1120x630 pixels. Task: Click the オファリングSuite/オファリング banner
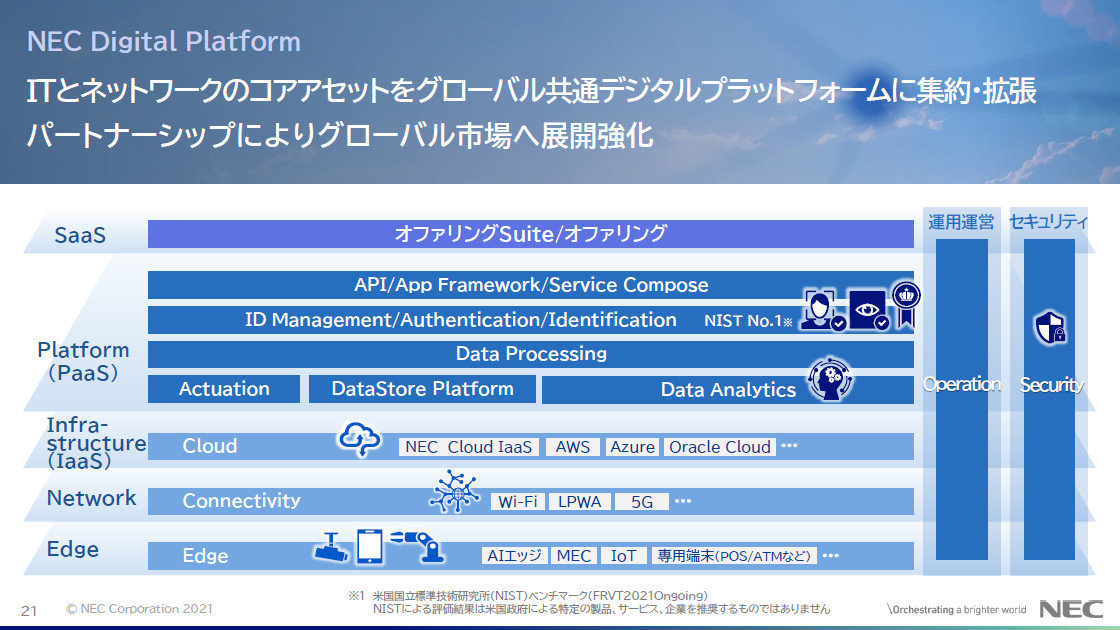[530, 232]
